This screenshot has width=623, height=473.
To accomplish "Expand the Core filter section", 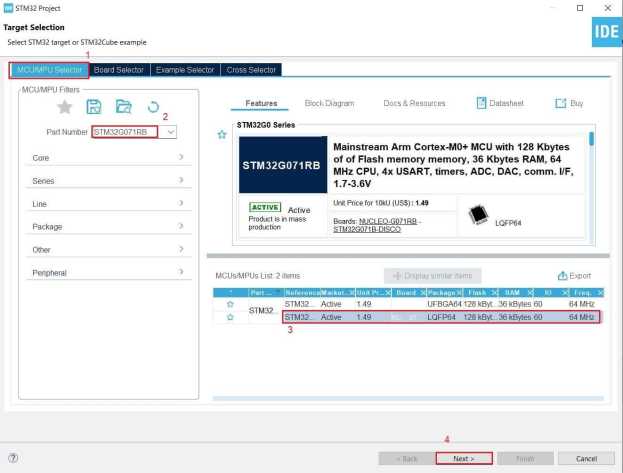I will point(108,157).
